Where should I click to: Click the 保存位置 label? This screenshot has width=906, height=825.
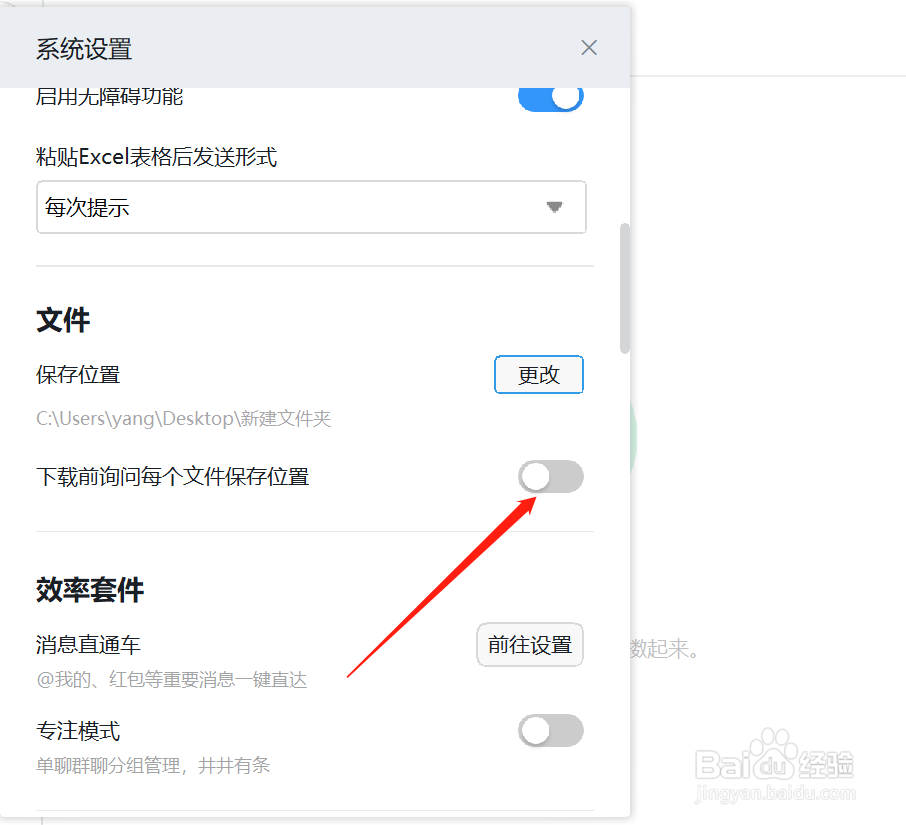(78, 374)
